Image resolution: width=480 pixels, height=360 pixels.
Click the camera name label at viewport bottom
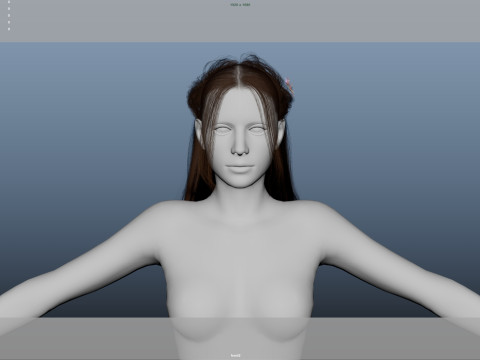(x=236, y=355)
